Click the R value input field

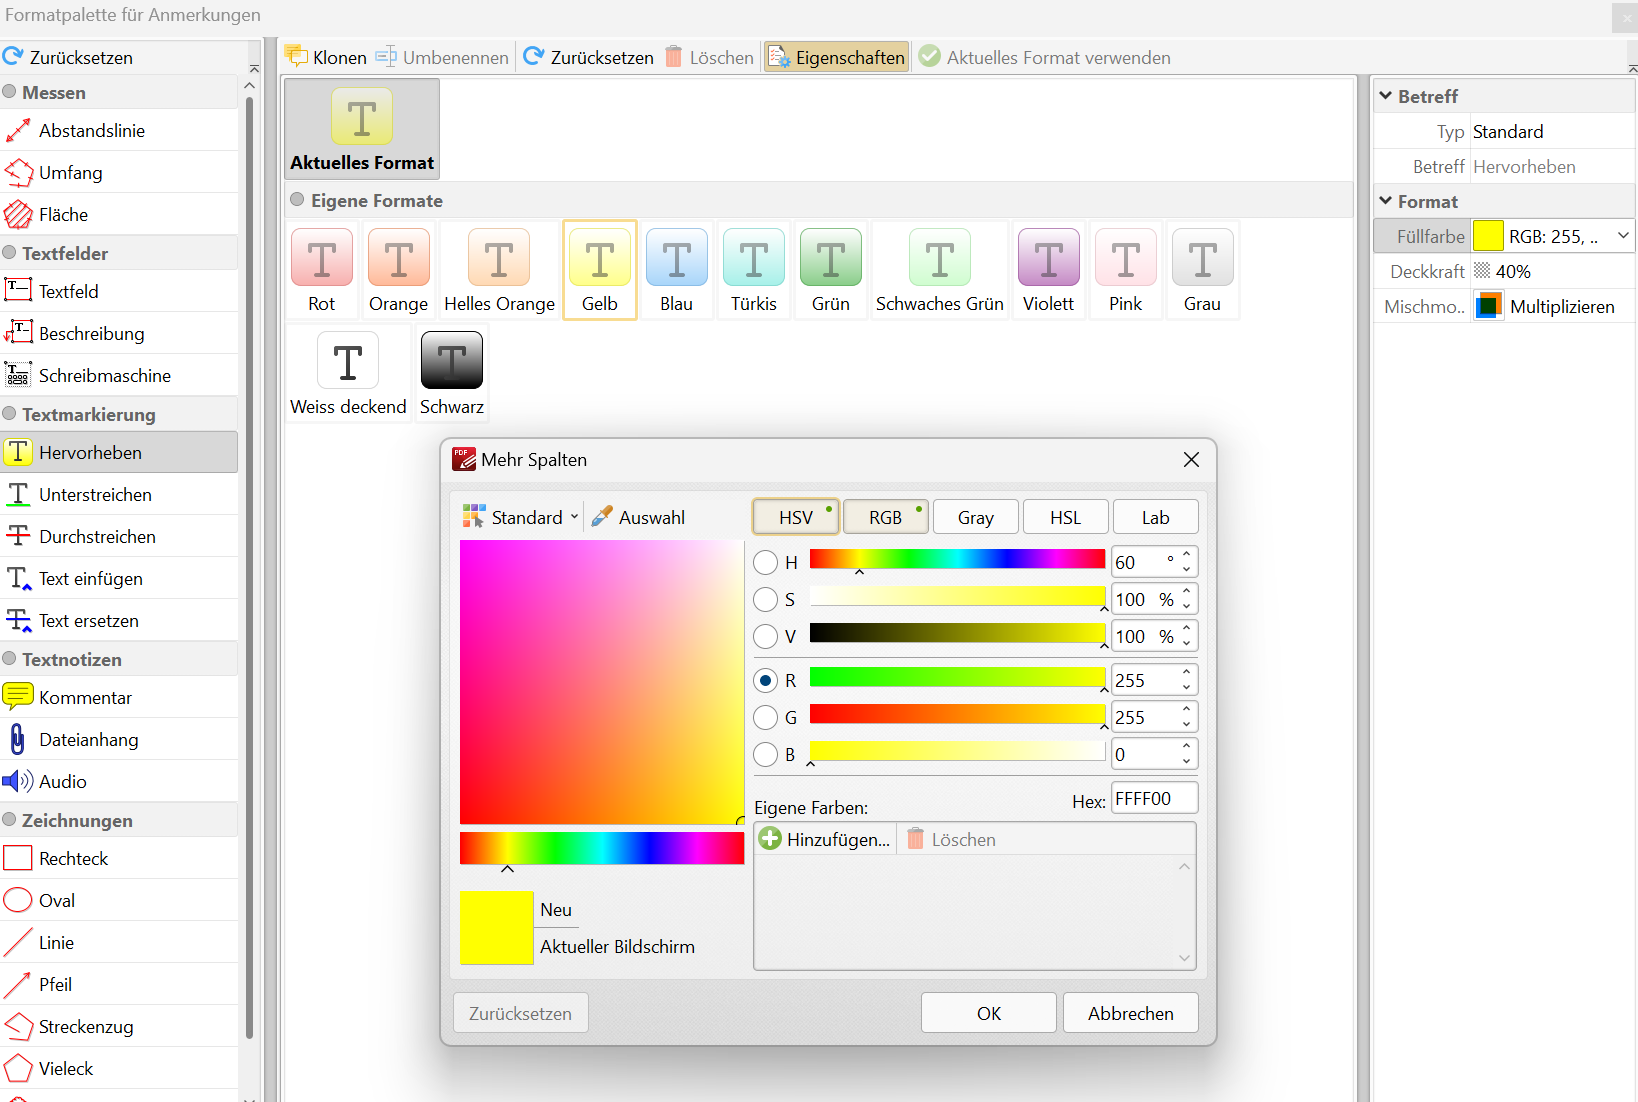click(x=1146, y=681)
